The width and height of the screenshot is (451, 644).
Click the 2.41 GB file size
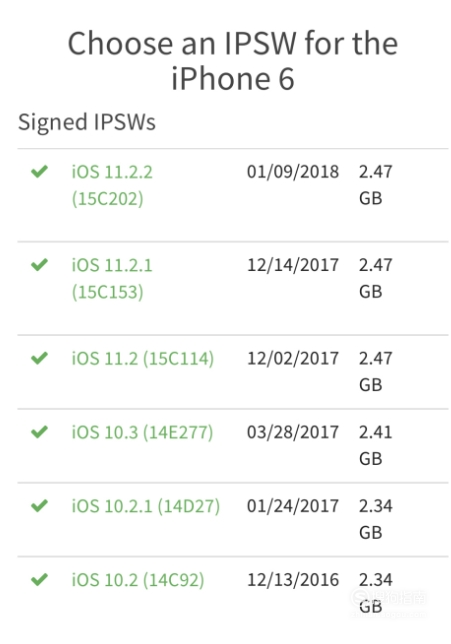pos(375,446)
